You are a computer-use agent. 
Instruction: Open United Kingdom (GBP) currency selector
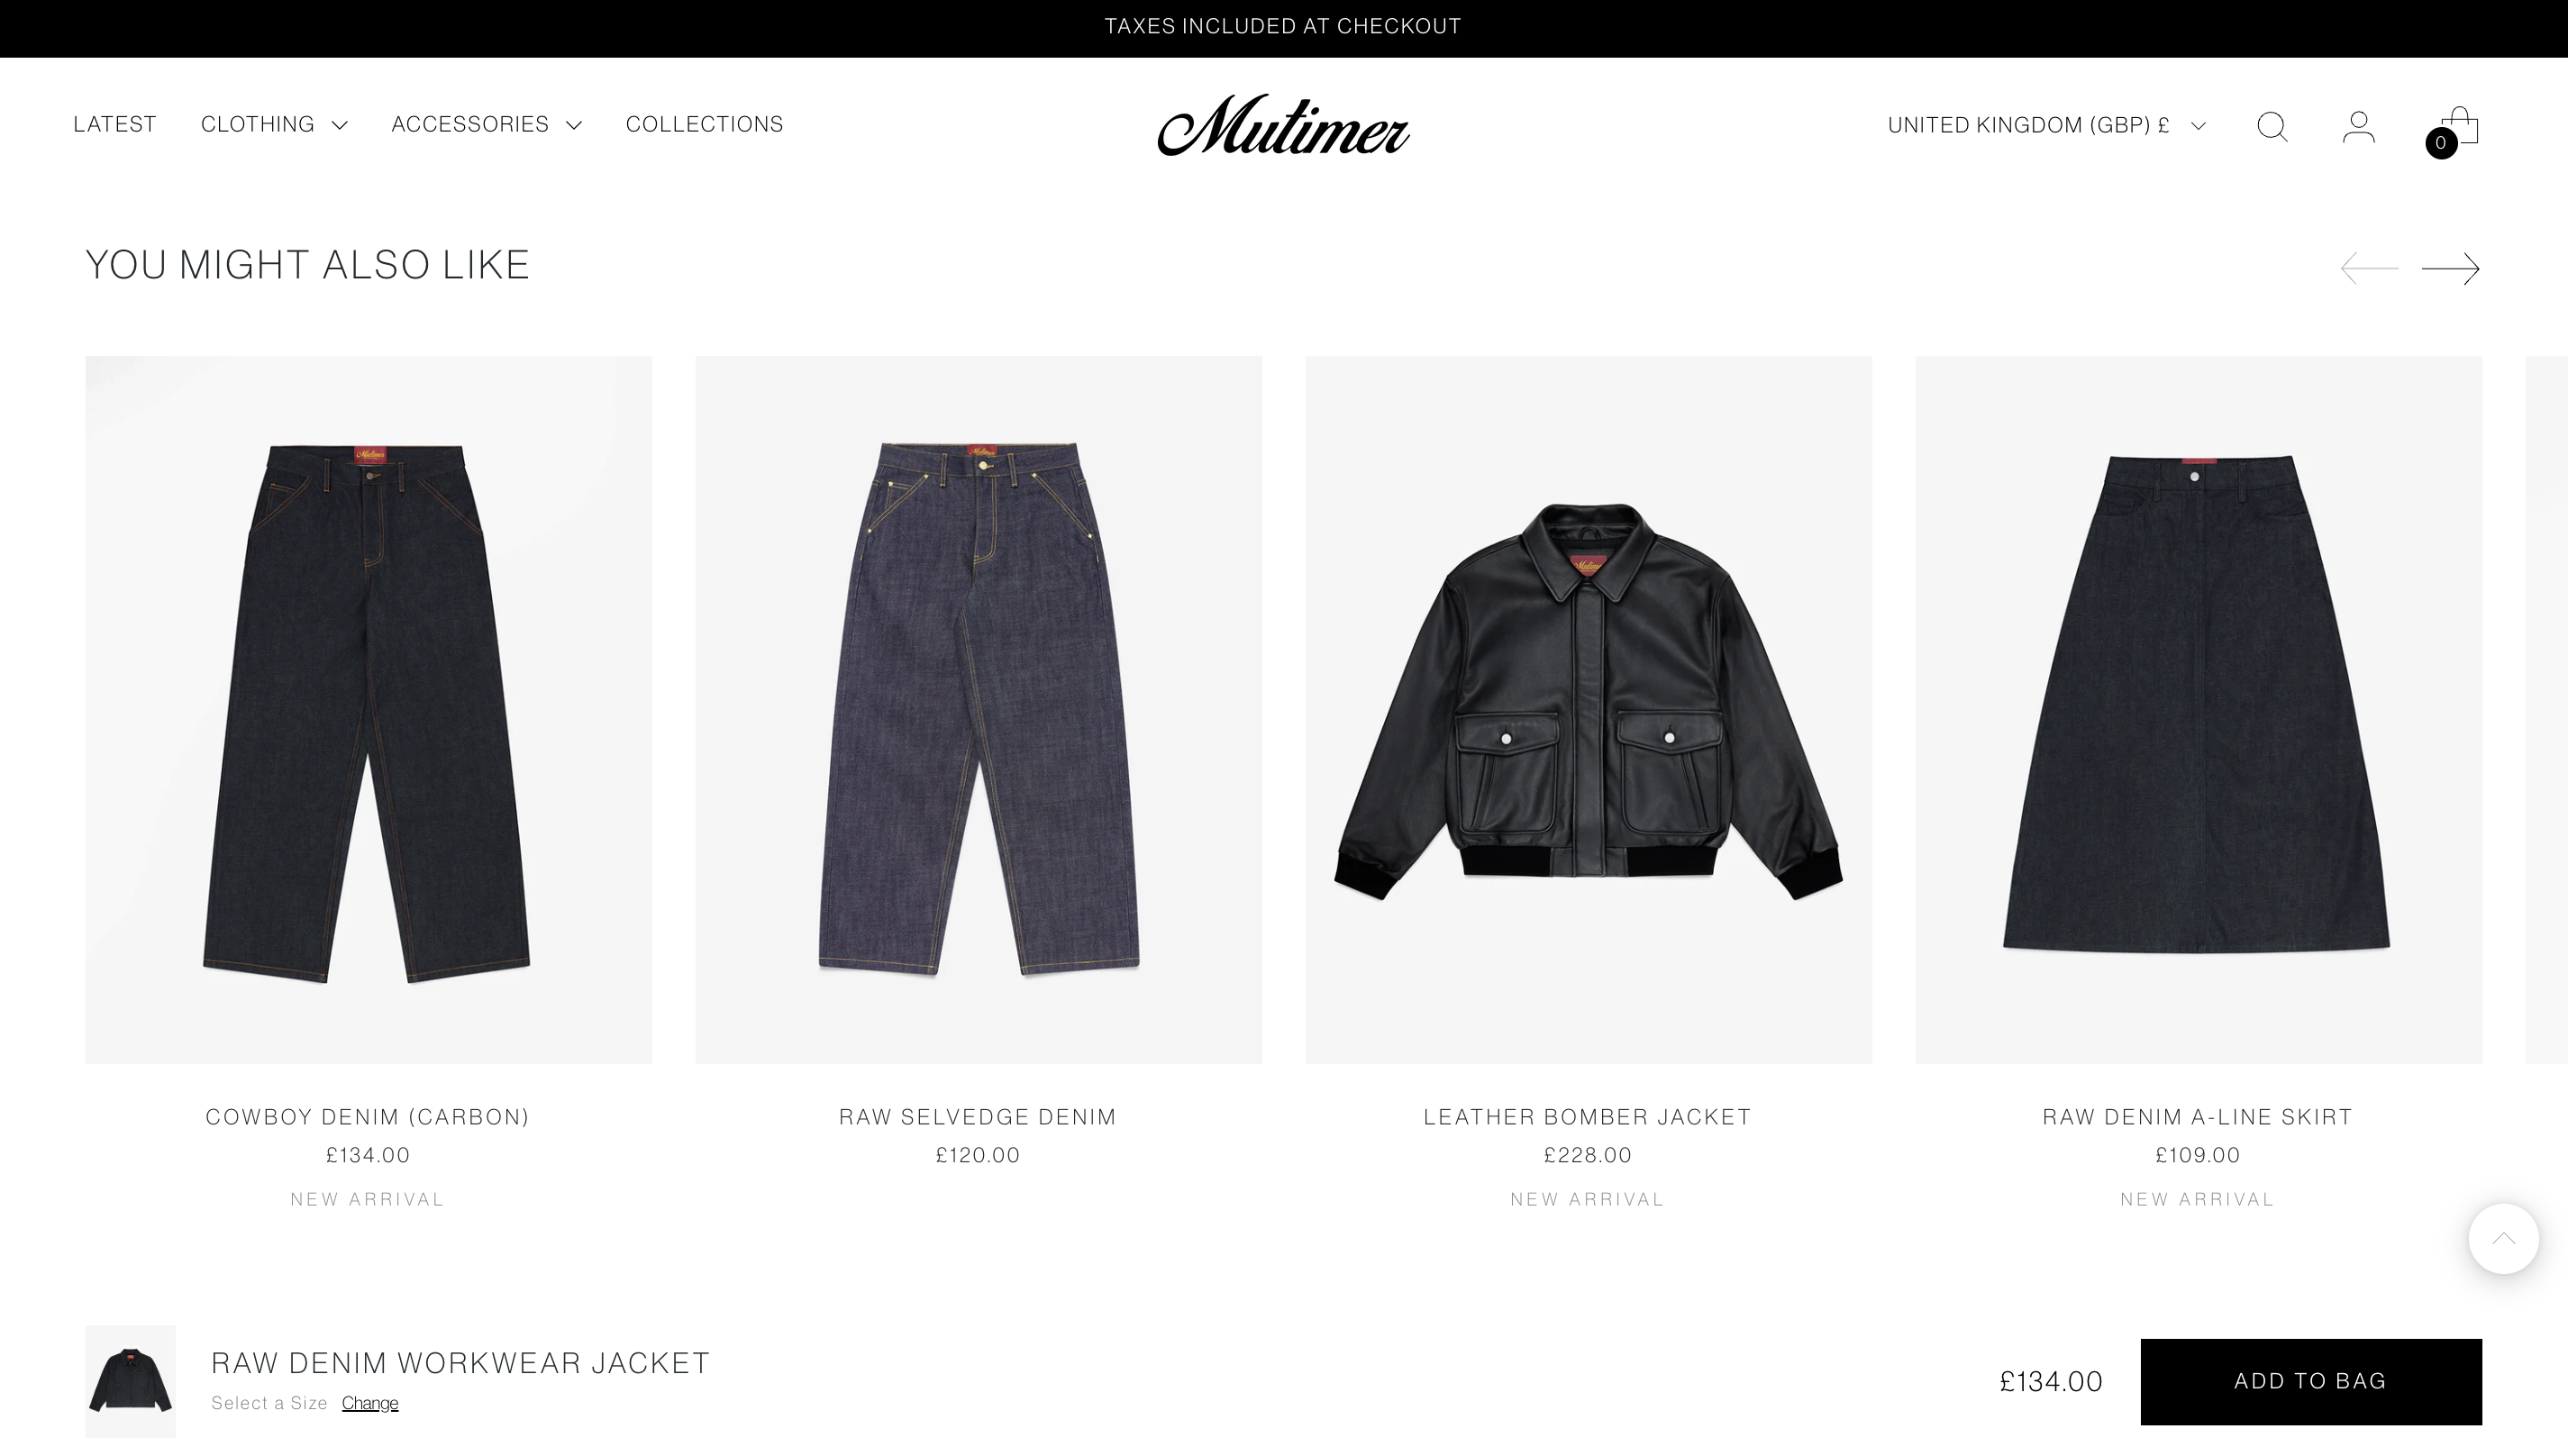point(2046,125)
